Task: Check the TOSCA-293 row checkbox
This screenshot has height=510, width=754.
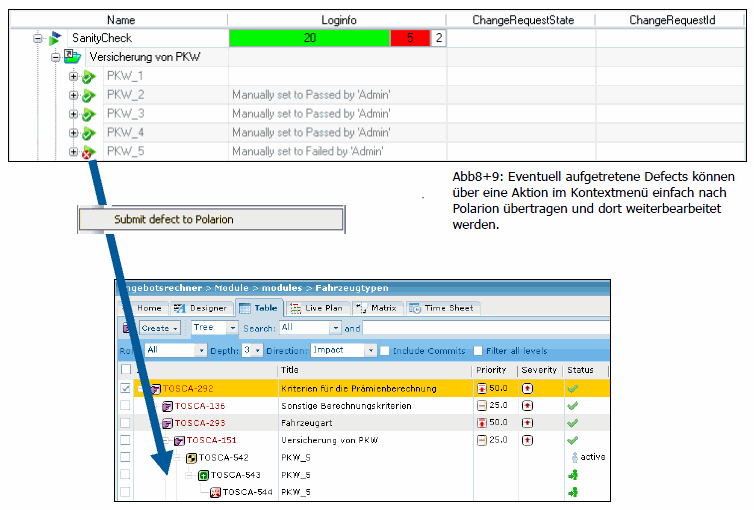Action: click(x=126, y=423)
